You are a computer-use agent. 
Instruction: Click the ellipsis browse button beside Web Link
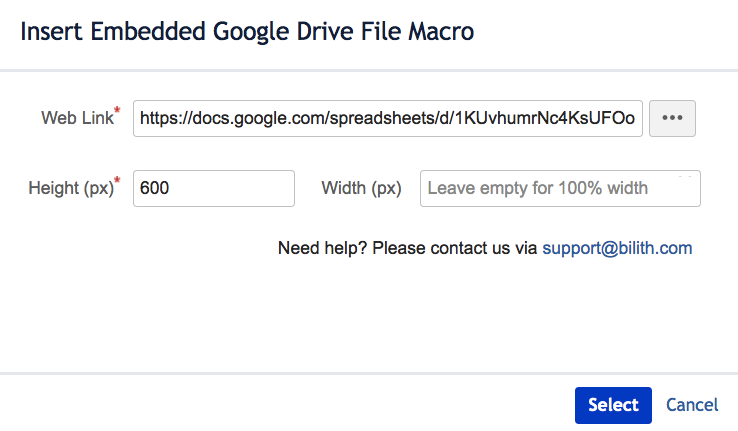[672, 118]
